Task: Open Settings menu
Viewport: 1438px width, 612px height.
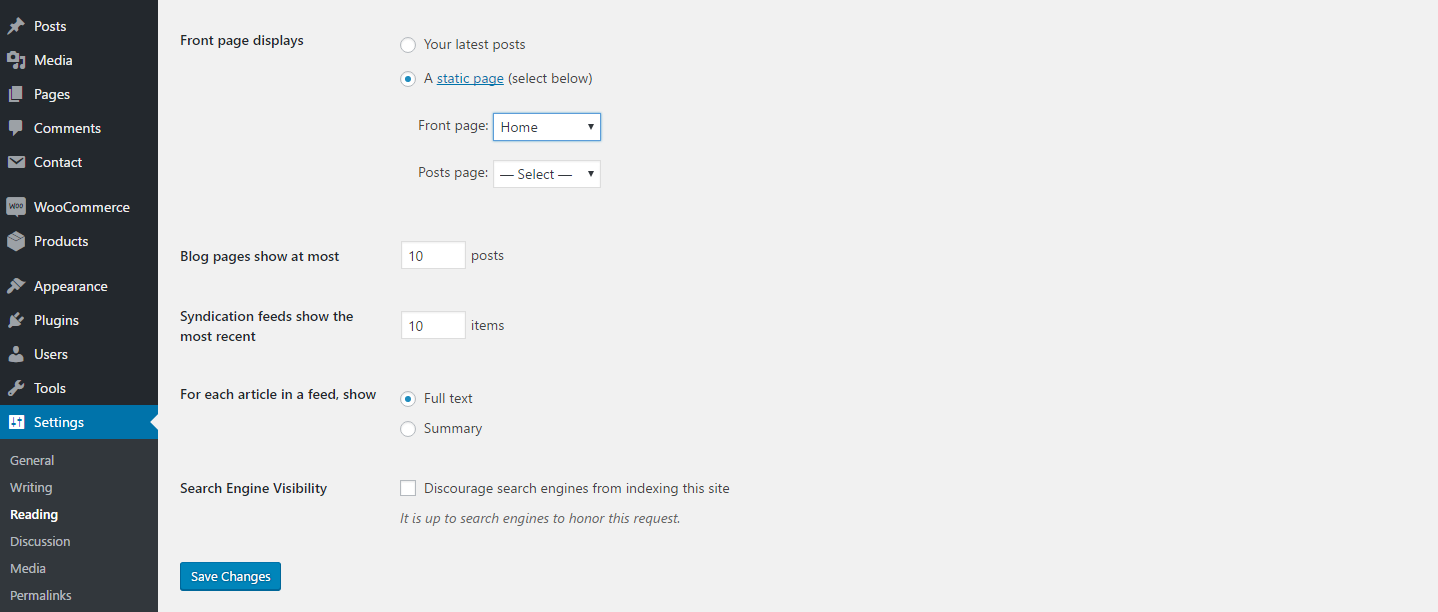Action: tap(59, 422)
